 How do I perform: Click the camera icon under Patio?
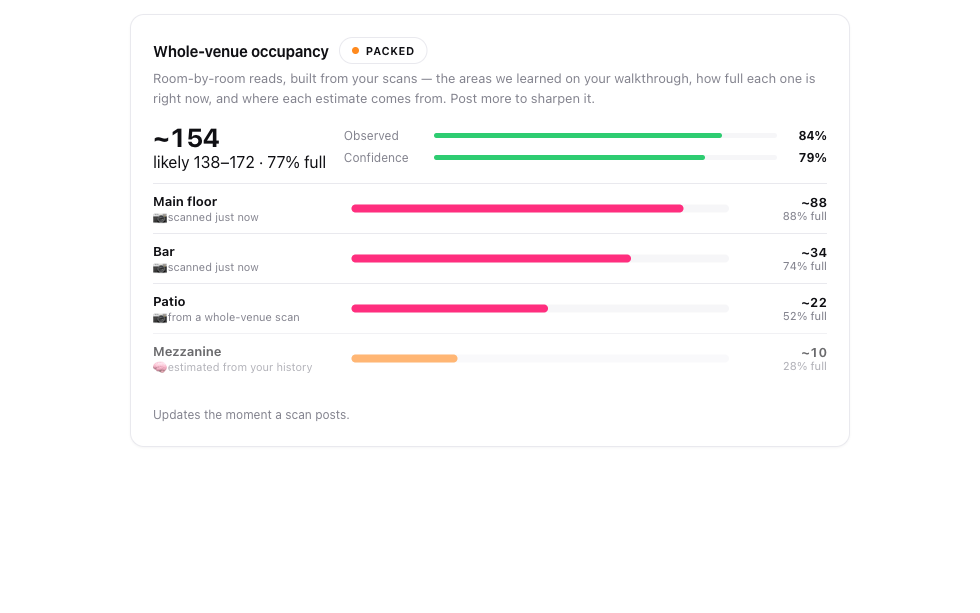[x=160, y=317]
